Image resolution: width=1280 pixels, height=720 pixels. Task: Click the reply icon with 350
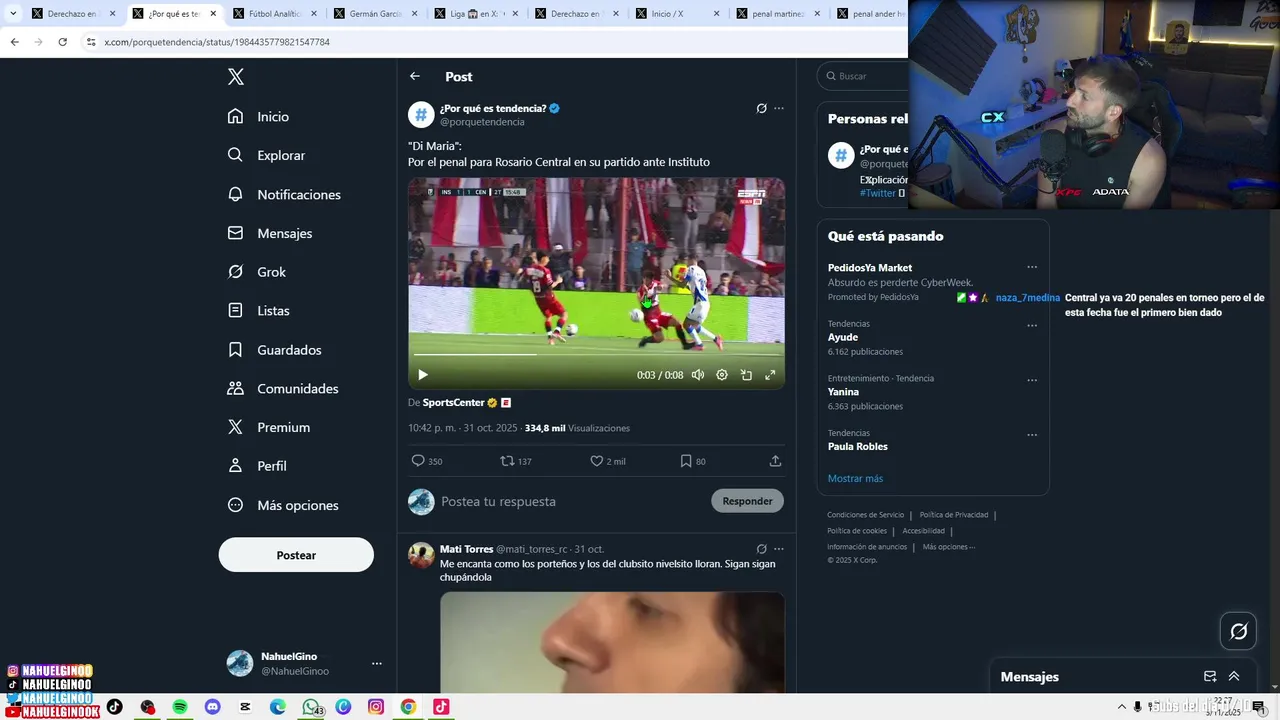(418, 461)
